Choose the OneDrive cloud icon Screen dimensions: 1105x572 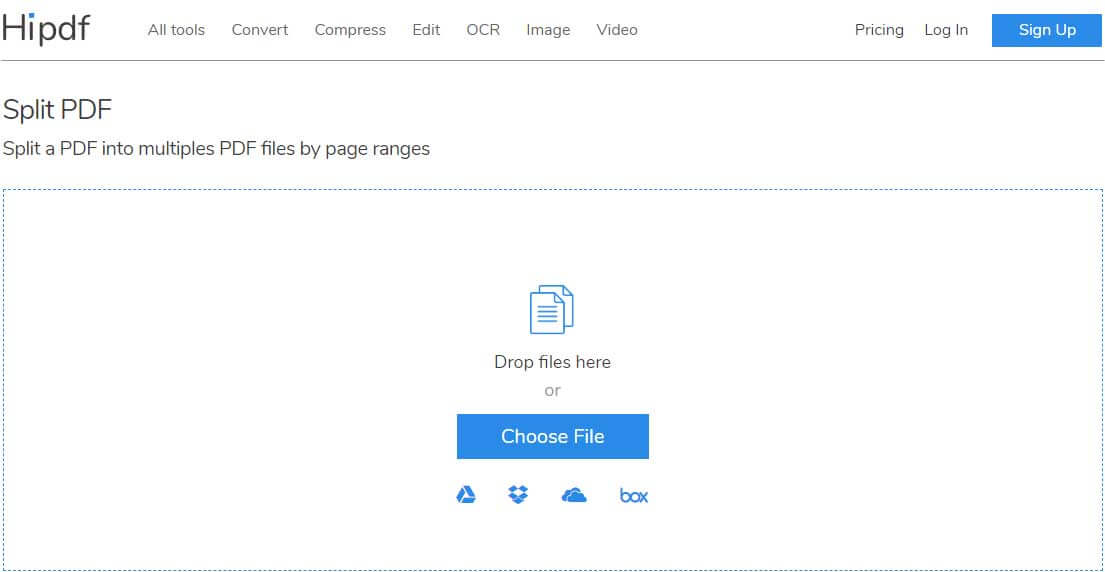[x=574, y=495]
